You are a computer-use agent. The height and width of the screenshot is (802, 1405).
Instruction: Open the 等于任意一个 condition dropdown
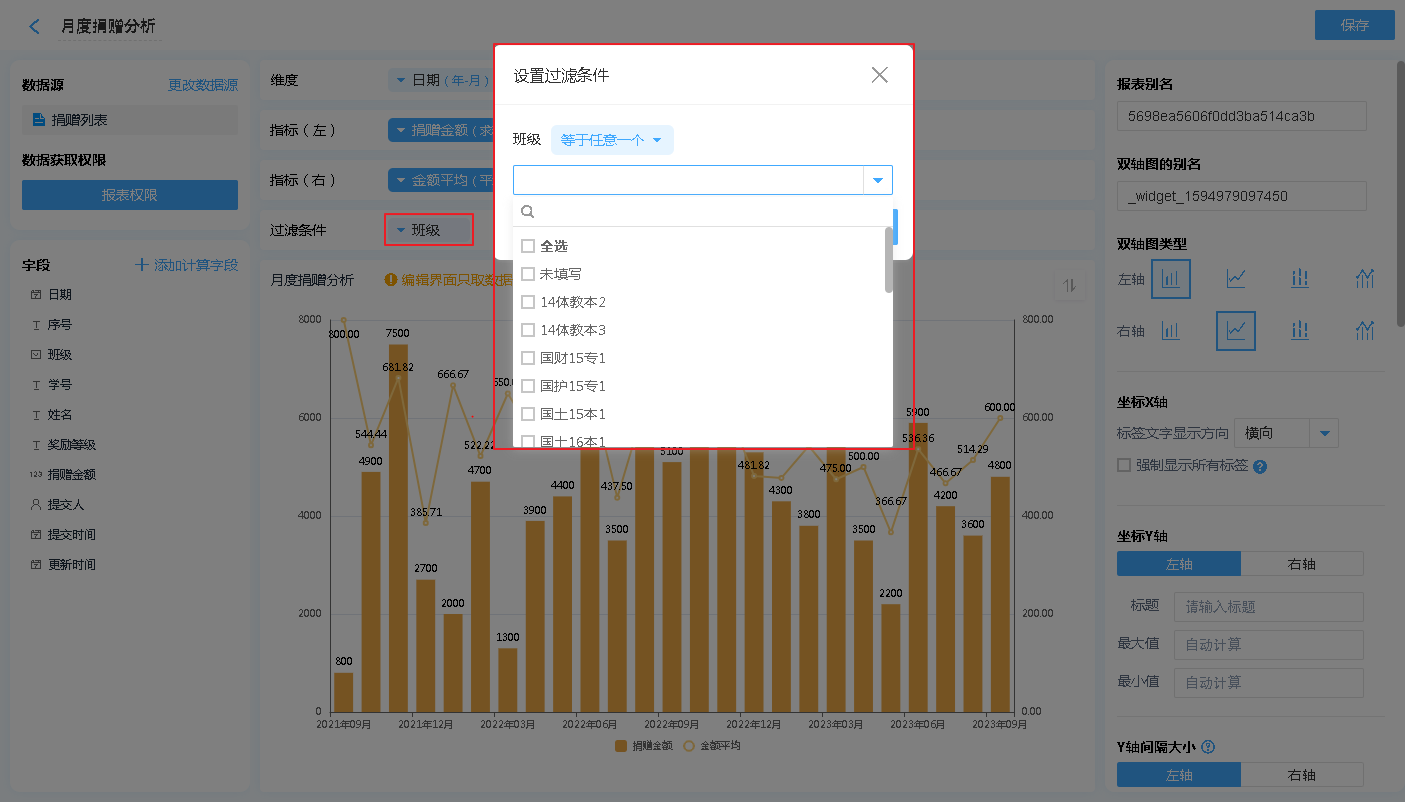[x=612, y=140]
